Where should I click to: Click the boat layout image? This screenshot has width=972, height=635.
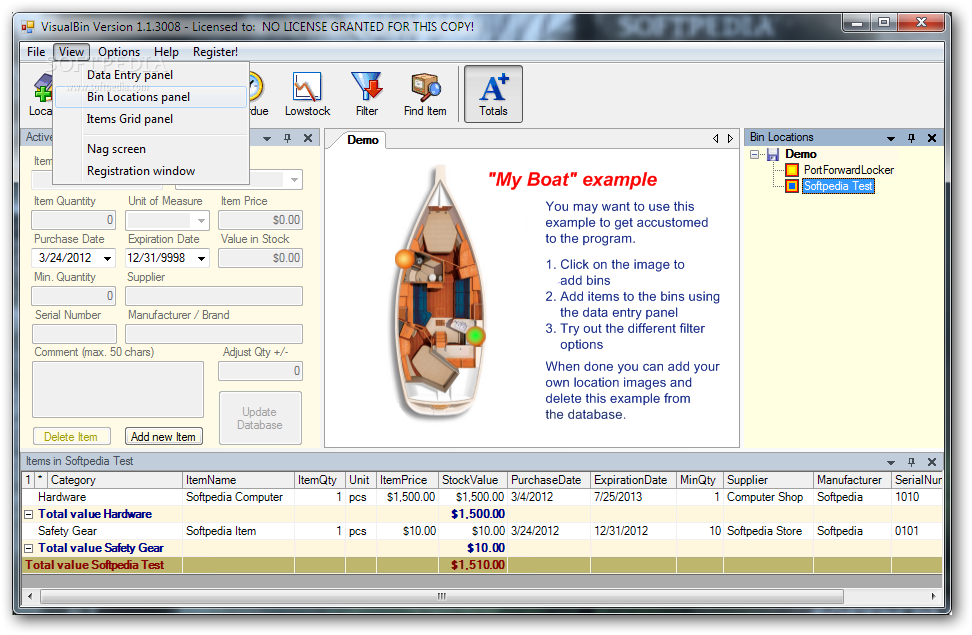pyautogui.click(x=440, y=291)
